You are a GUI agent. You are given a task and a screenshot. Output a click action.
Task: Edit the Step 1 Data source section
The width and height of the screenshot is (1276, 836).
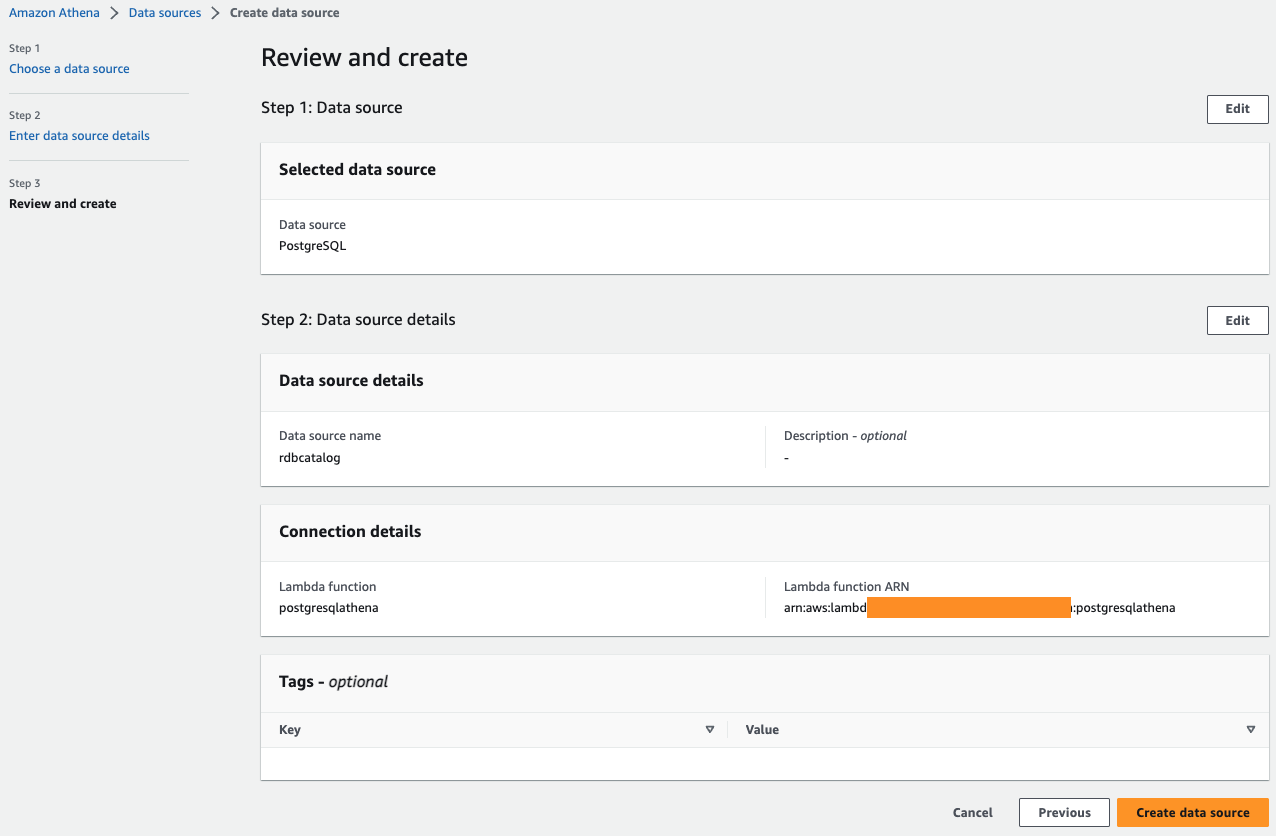point(1237,109)
